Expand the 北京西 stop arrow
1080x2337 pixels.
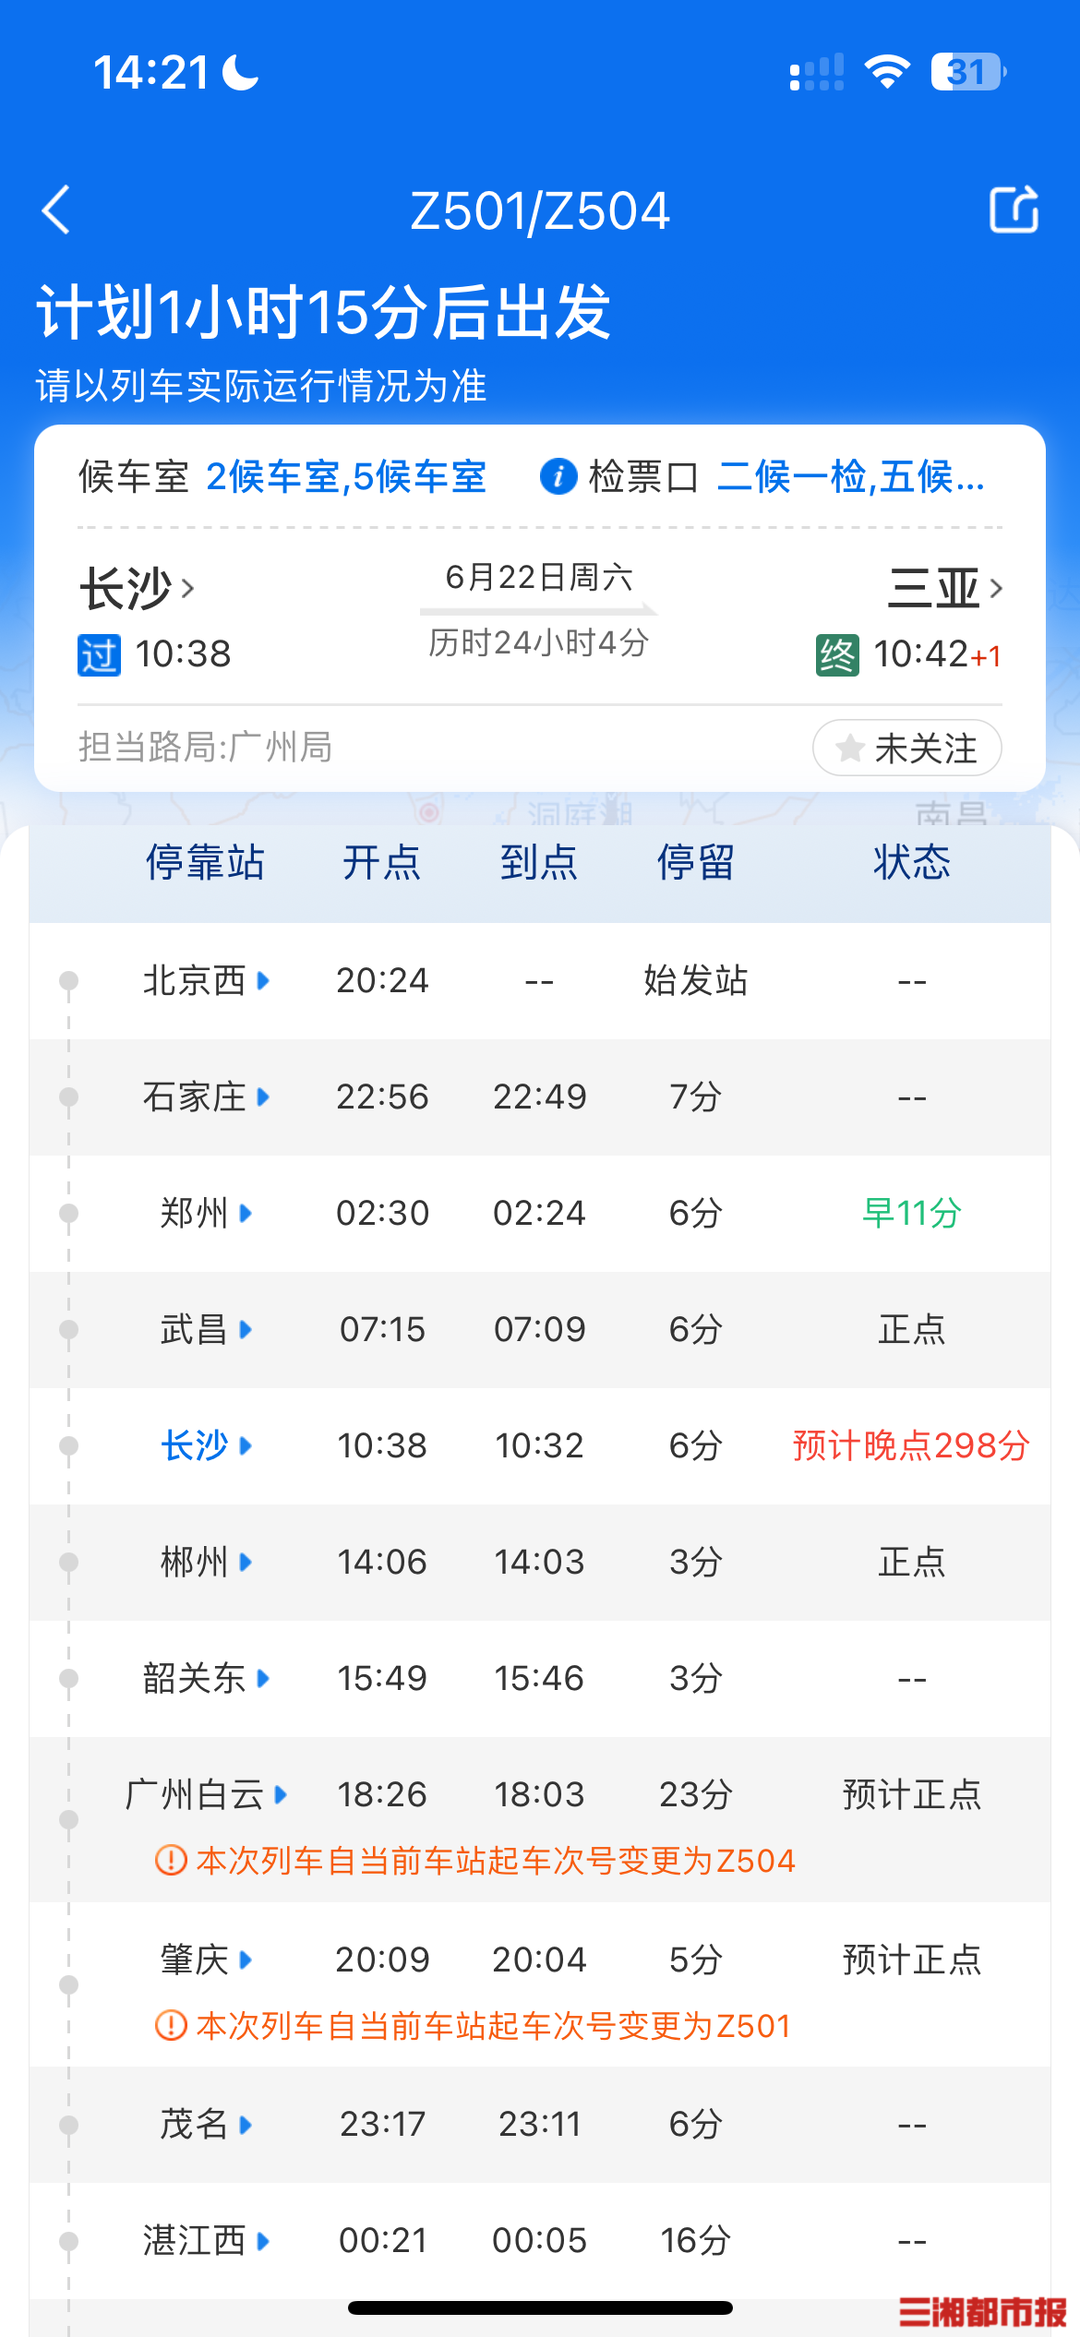263,980
